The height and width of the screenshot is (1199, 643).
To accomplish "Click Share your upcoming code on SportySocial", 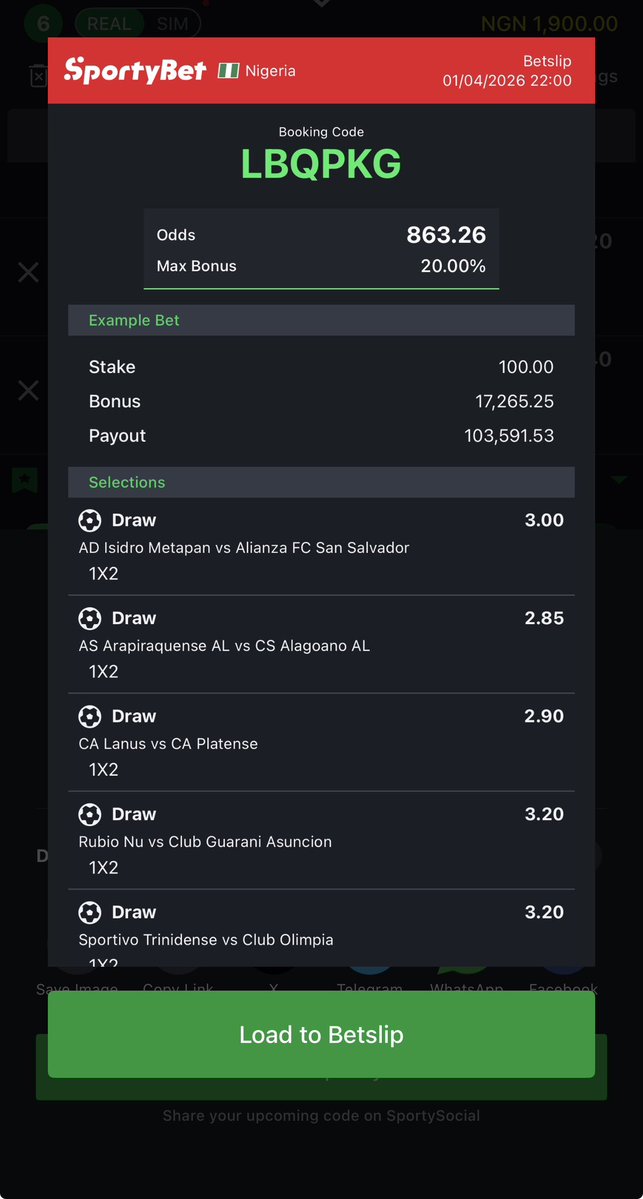I will point(321,1116).
